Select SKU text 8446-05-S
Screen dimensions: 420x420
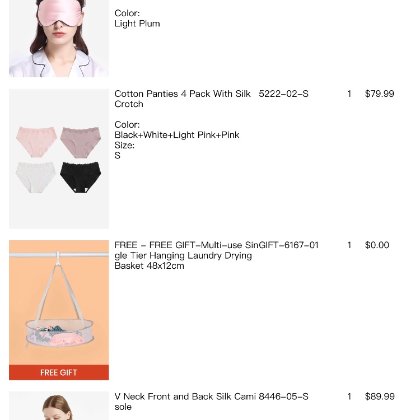coord(283,396)
